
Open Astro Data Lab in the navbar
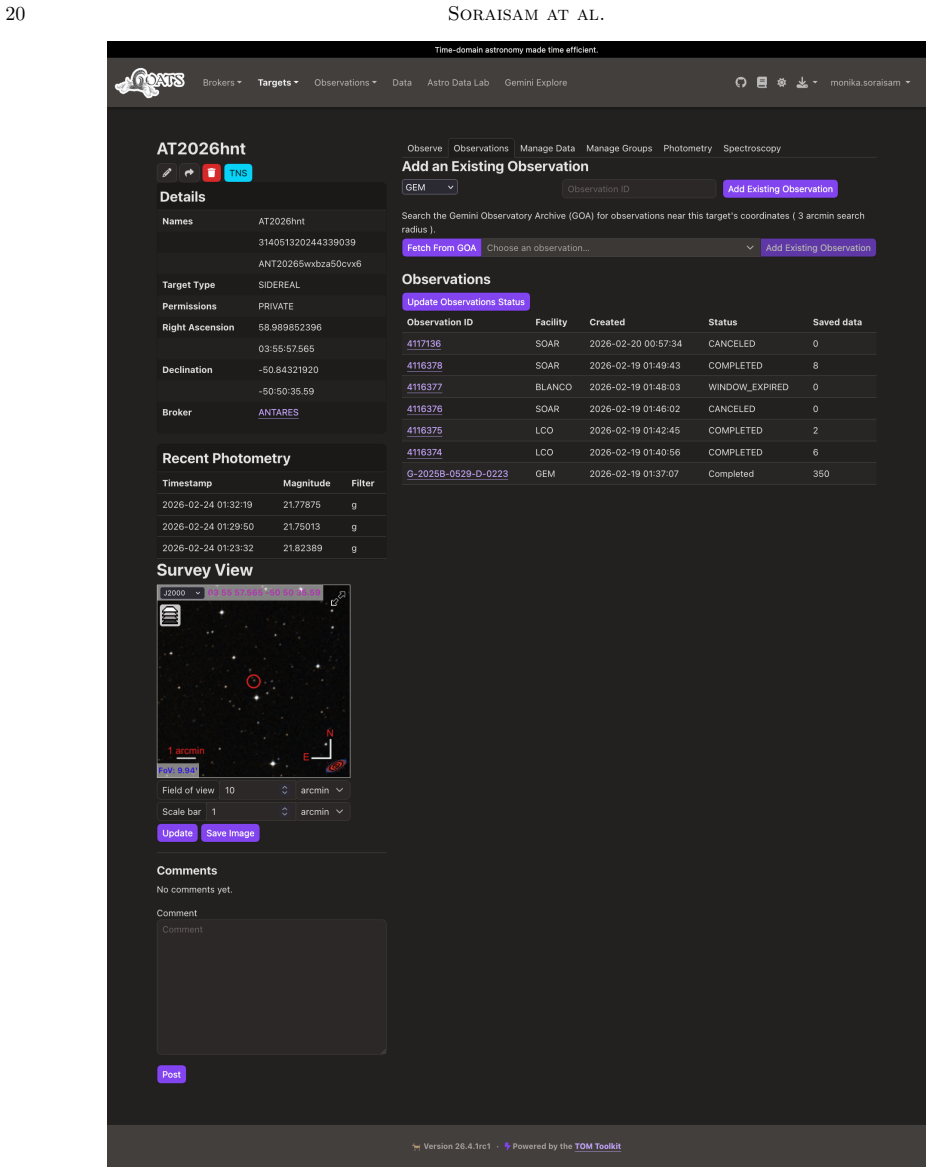pyautogui.click(x=458, y=82)
